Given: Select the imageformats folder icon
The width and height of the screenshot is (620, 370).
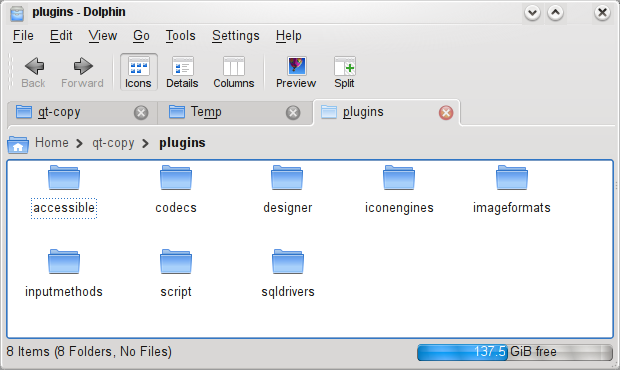Looking at the screenshot, I should point(512,177).
